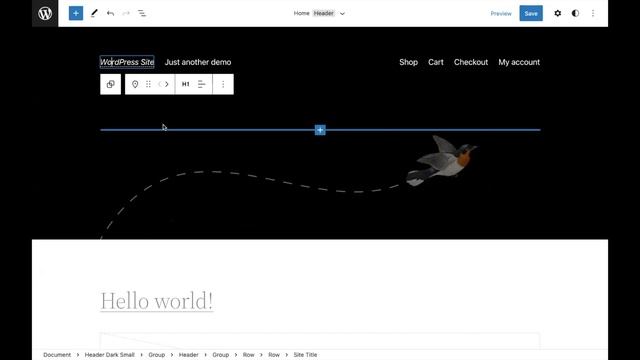Viewport: 640px width, 360px height.
Task: Edit the WordPress Site title text
Action: pos(127,62)
